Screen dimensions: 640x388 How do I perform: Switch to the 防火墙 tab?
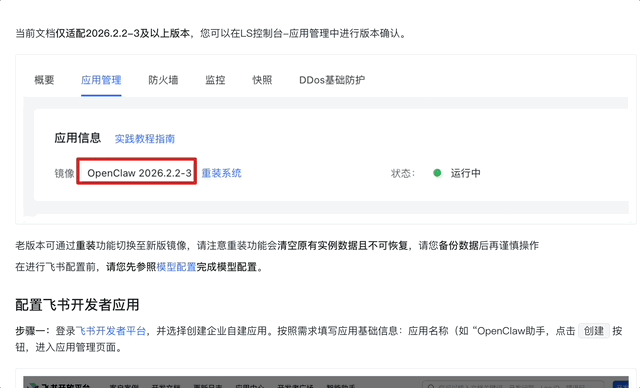pos(163,80)
